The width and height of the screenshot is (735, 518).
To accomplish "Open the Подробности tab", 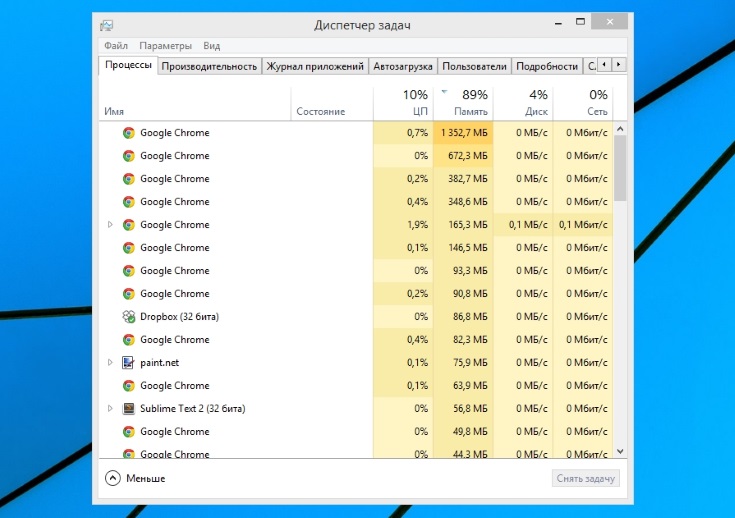I will coord(547,67).
